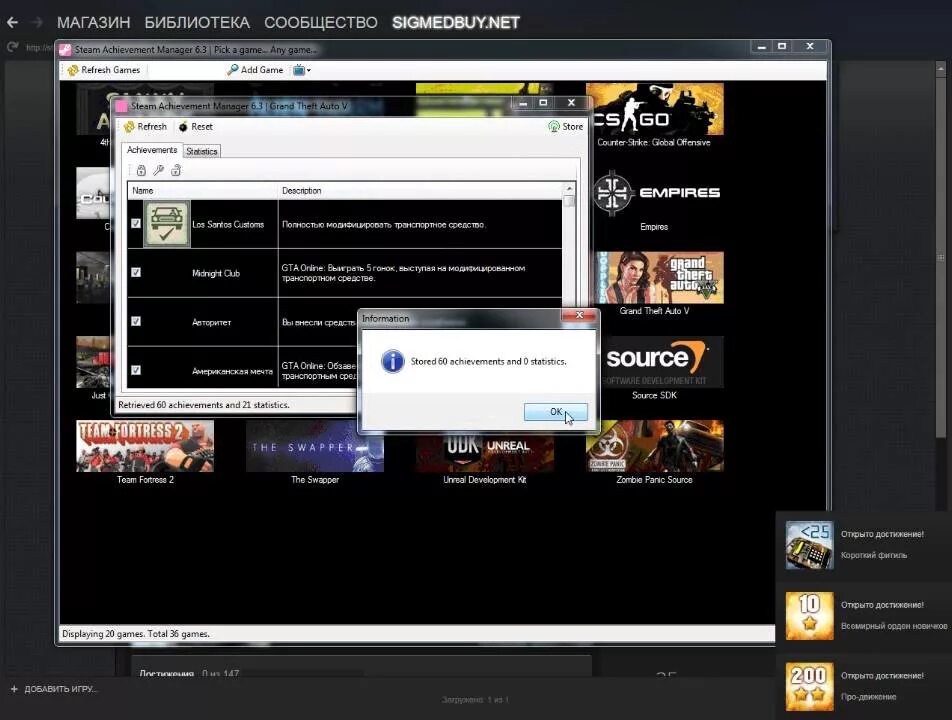
Task: Click Refresh in the Grand Theft Auto V window
Action: pyautogui.click(x=146, y=126)
